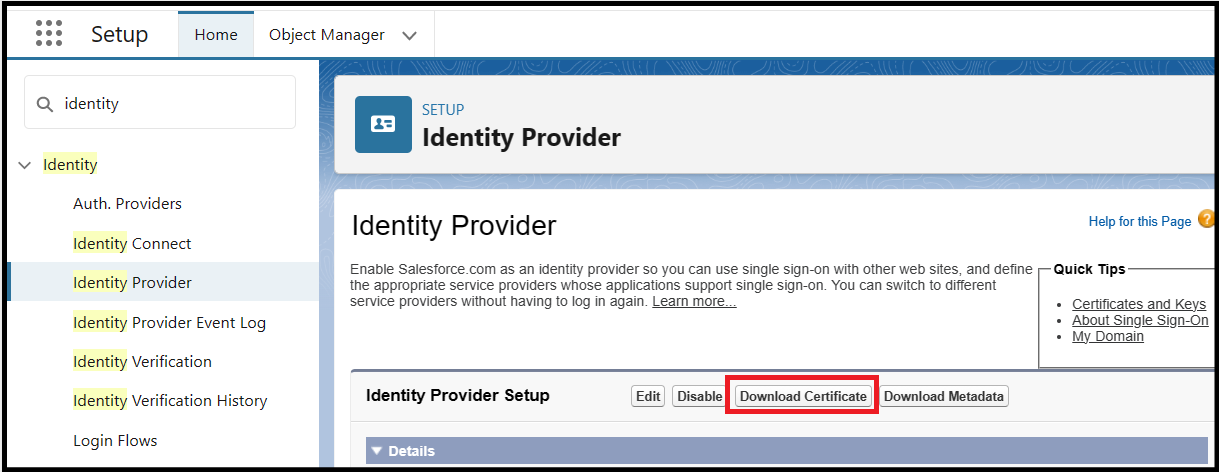Click the Download Metadata button
This screenshot has height=472, width=1219.
click(944, 396)
